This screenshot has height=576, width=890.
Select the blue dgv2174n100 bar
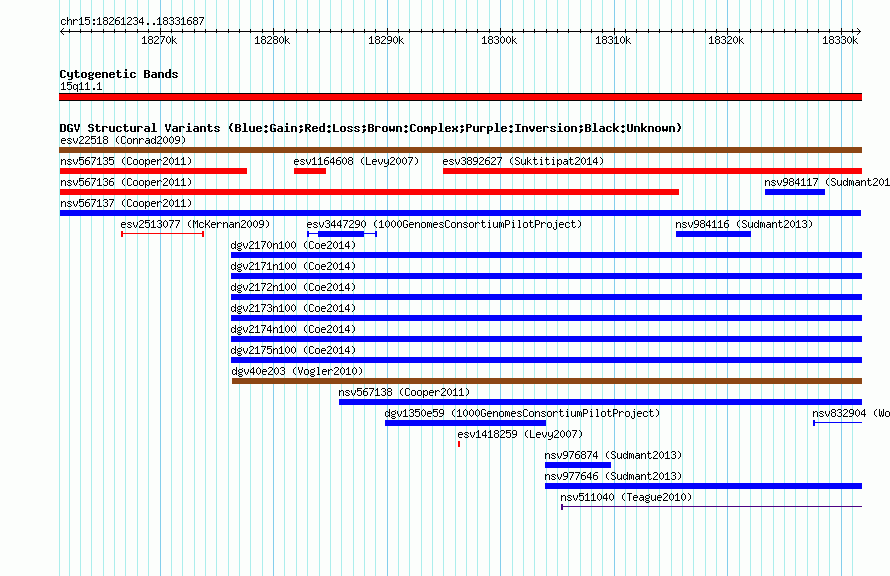click(547, 339)
